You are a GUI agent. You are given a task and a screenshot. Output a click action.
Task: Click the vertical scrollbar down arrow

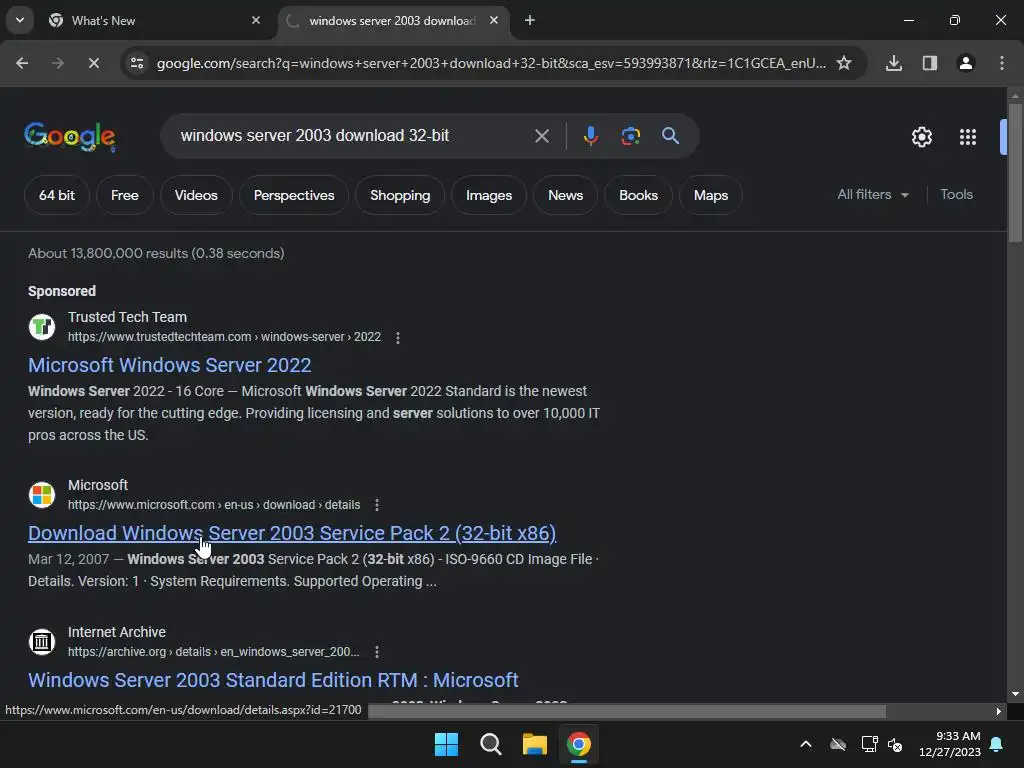1015,694
